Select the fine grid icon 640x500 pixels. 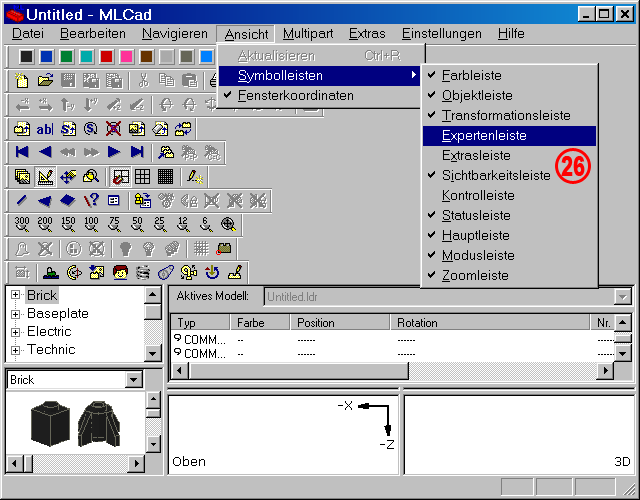(165, 177)
